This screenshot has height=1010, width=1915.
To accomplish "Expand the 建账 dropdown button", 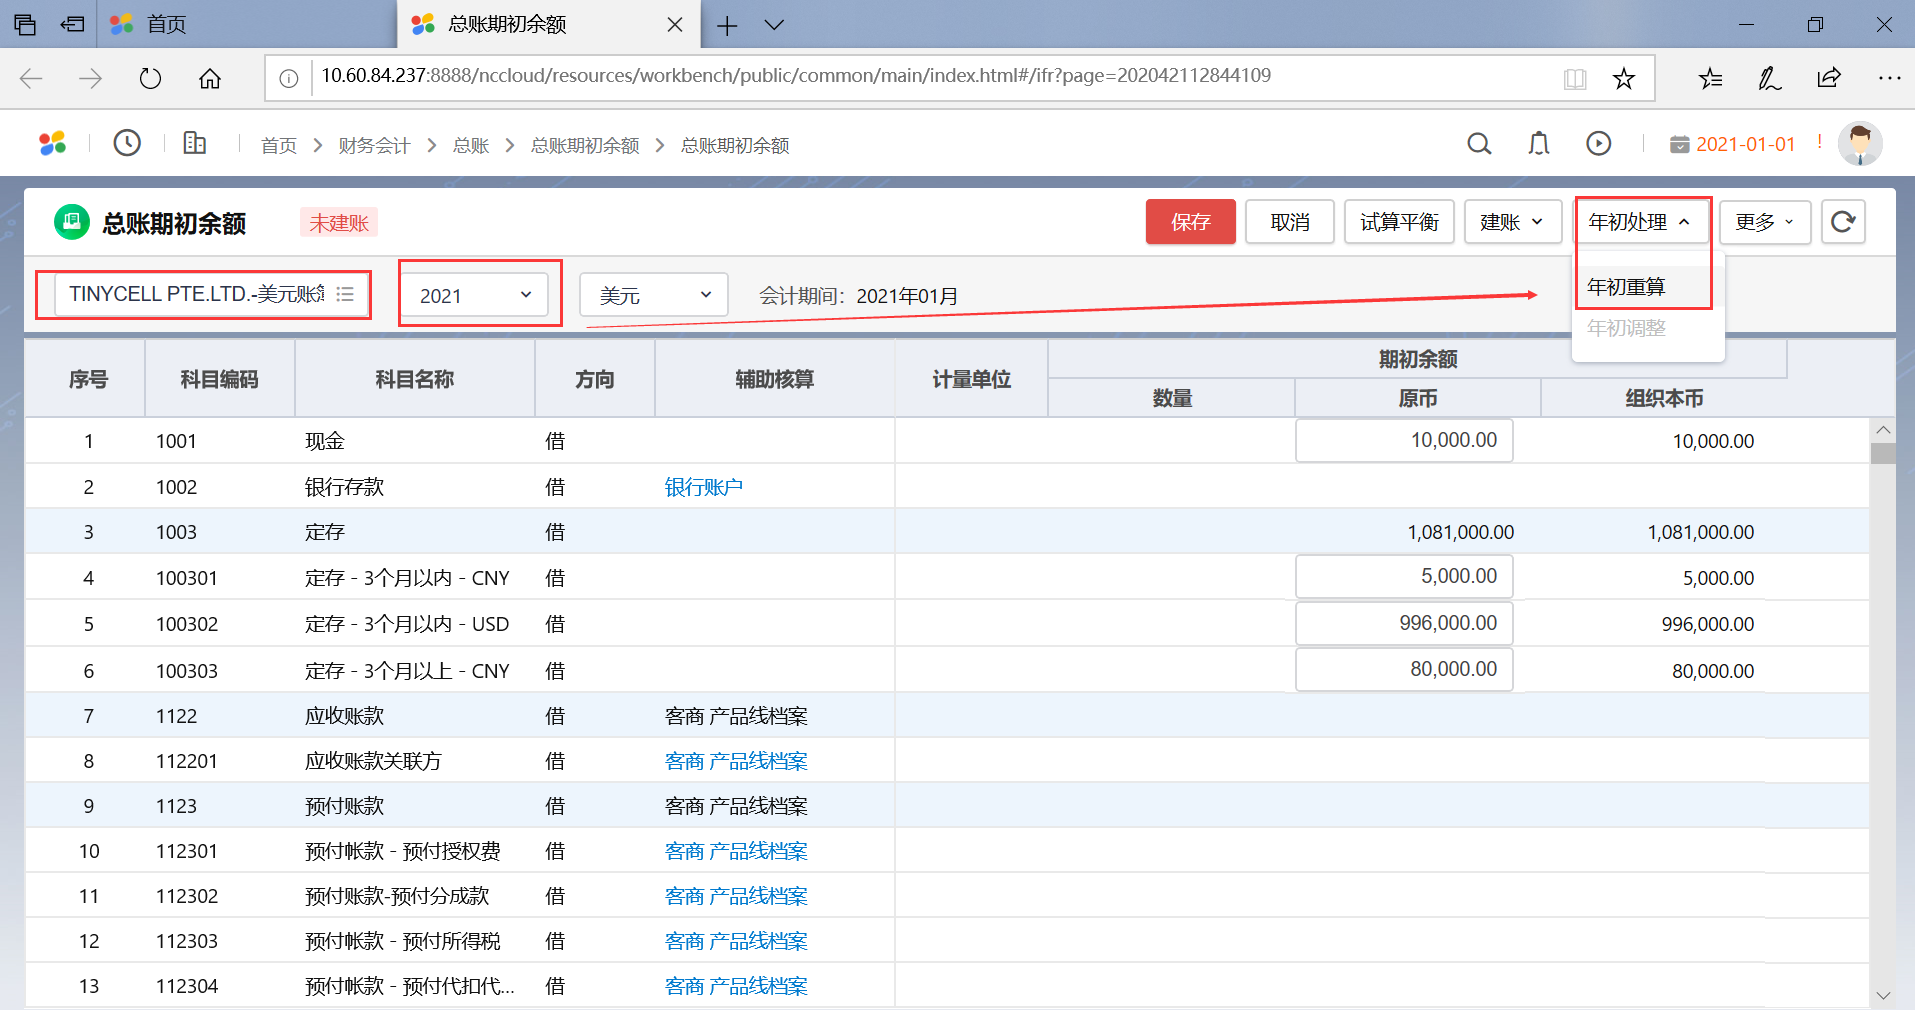I will point(1512,222).
